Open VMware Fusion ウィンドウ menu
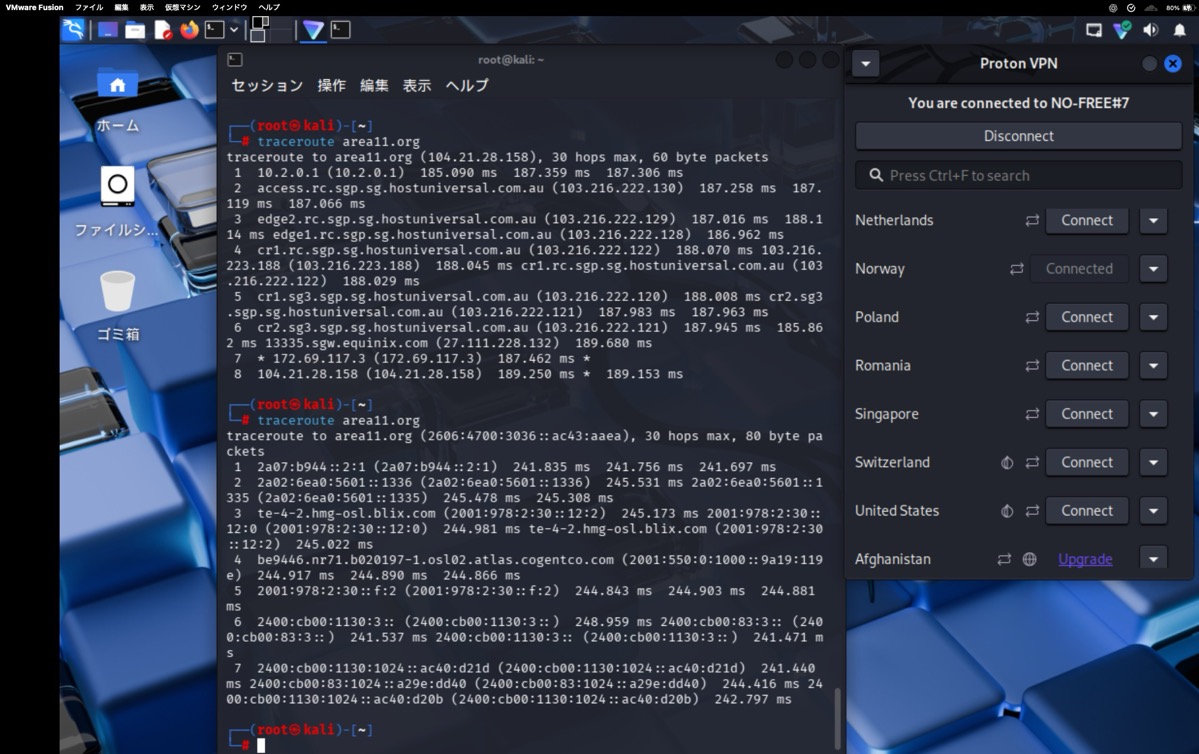The image size is (1199, 754). [229, 7]
